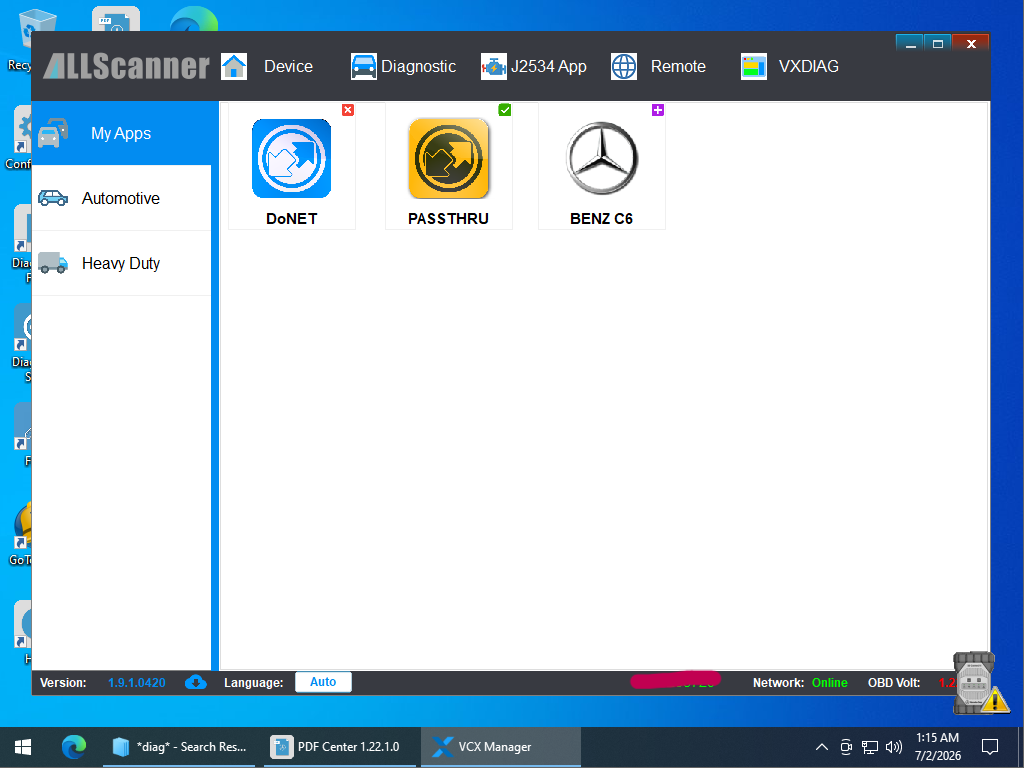The width and height of the screenshot is (1024, 768).
Task: Click the Meet Now tray icon
Action: [x=846, y=746]
